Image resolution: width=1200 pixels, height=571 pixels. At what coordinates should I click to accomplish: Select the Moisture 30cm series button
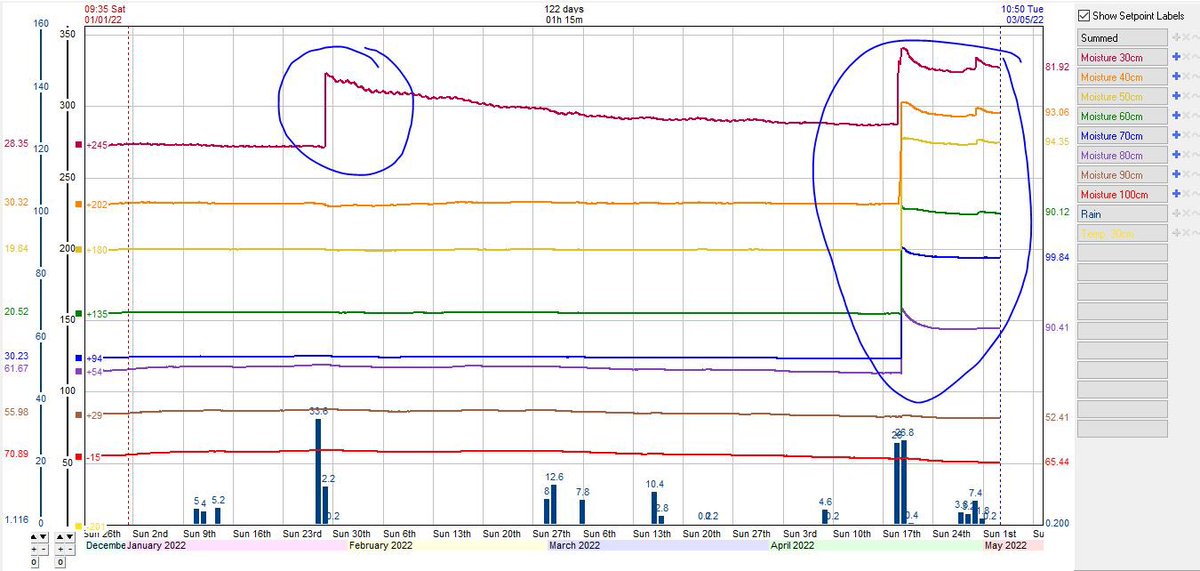pyautogui.click(x=1122, y=57)
